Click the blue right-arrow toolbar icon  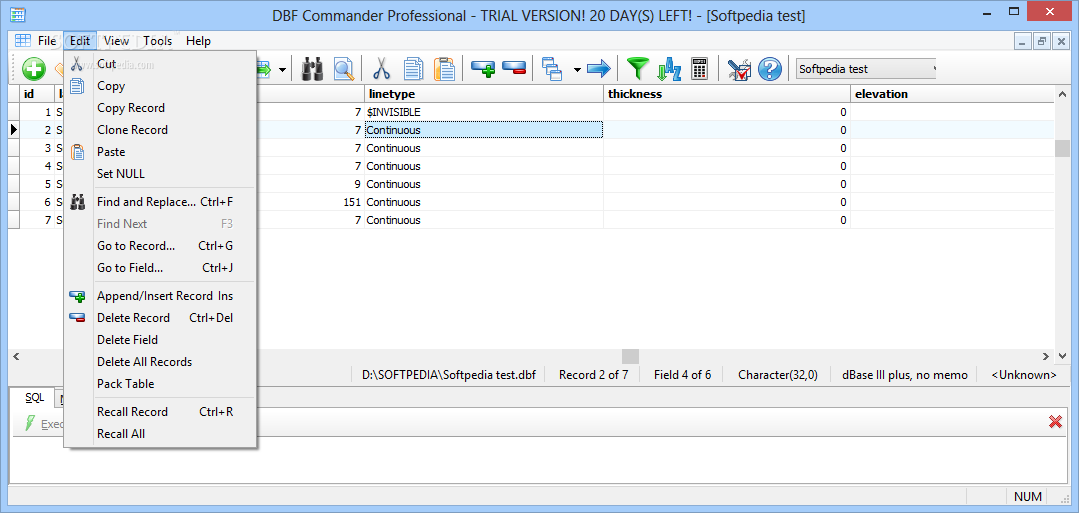599,69
